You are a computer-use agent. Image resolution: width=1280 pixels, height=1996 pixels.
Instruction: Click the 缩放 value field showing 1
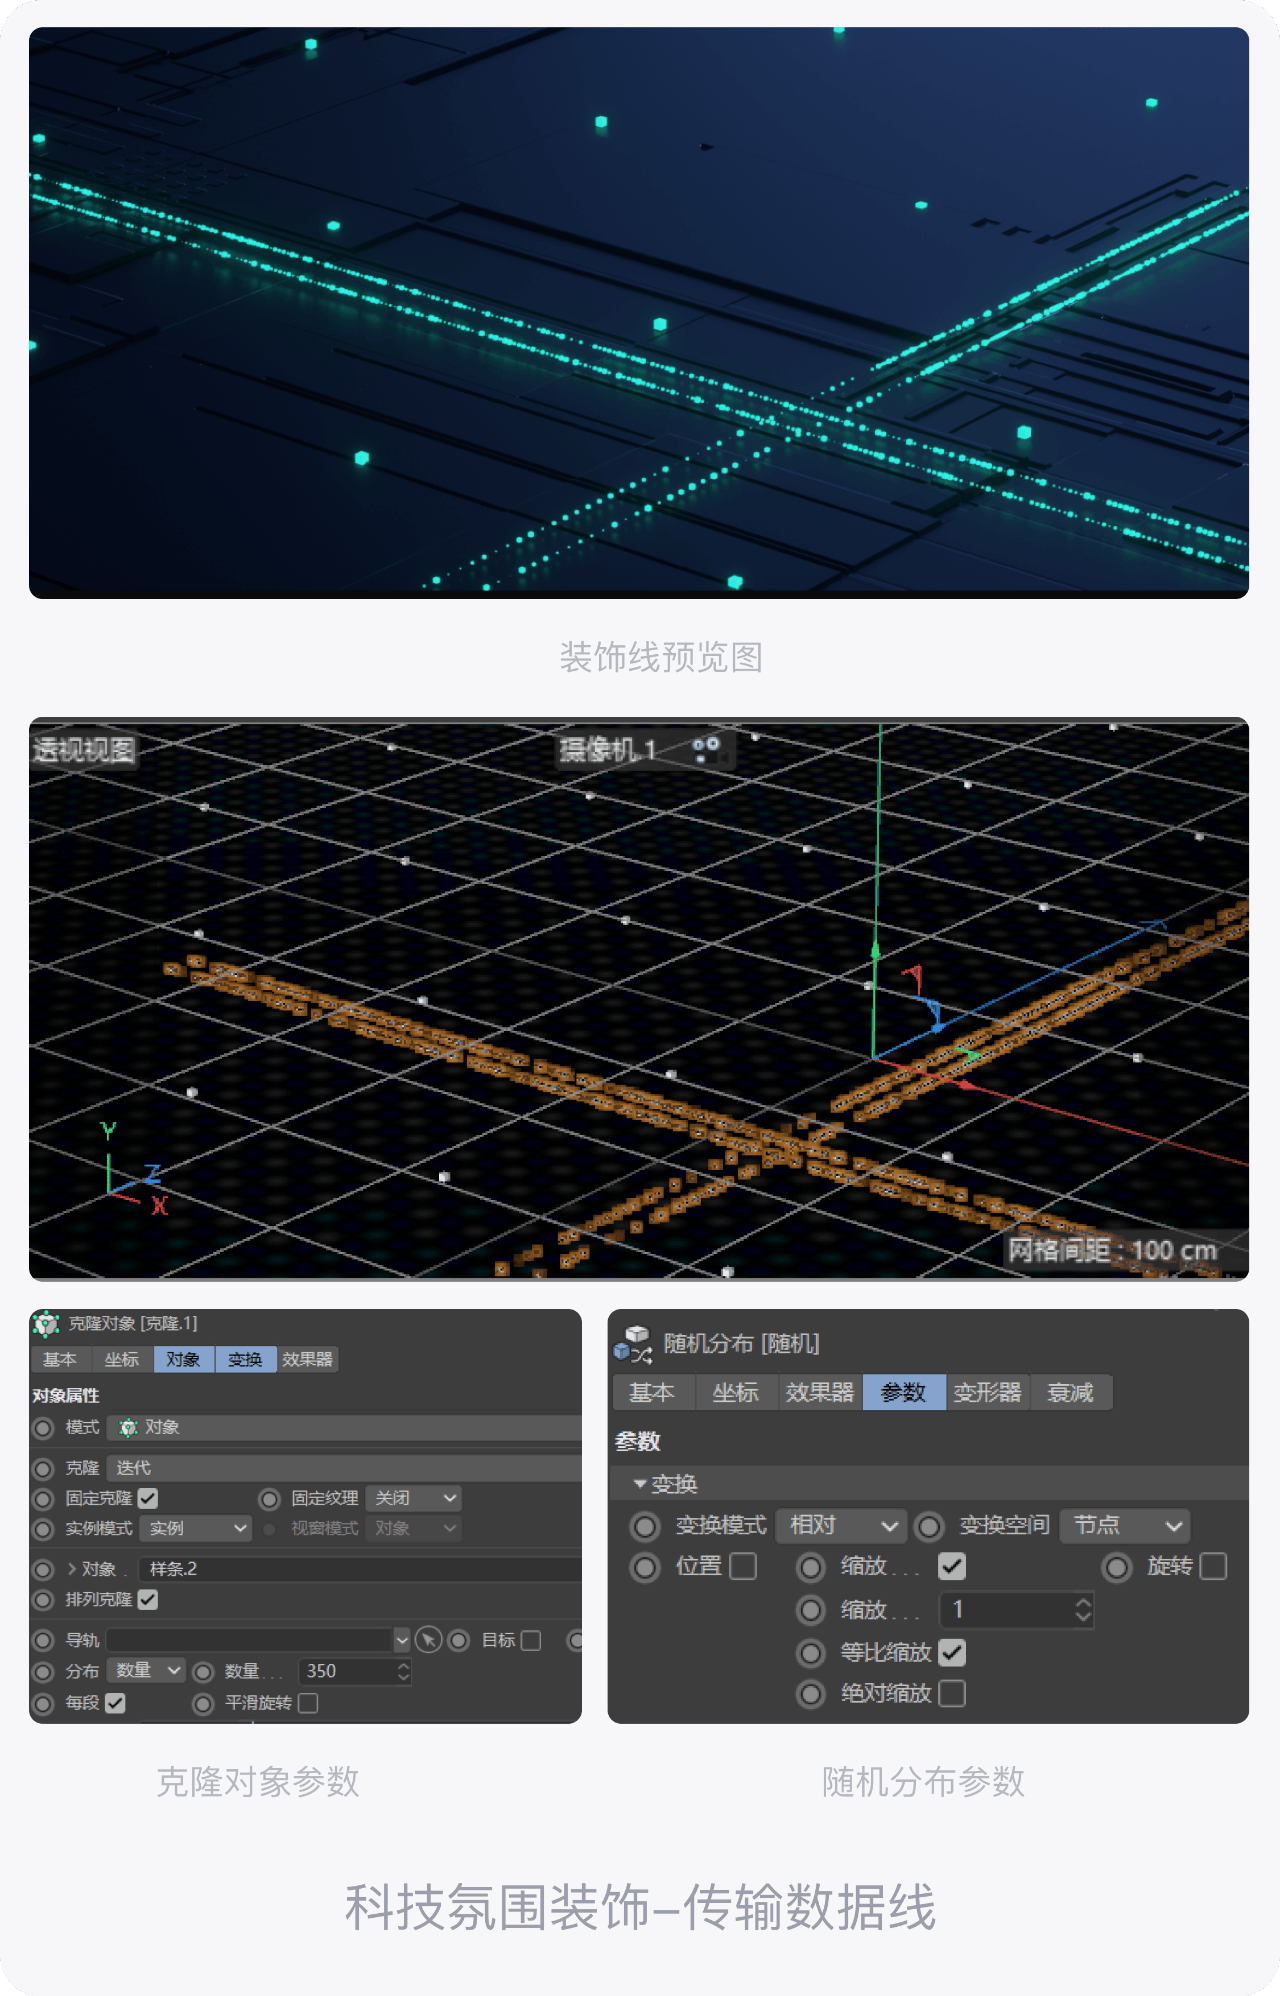click(x=1016, y=1609)
